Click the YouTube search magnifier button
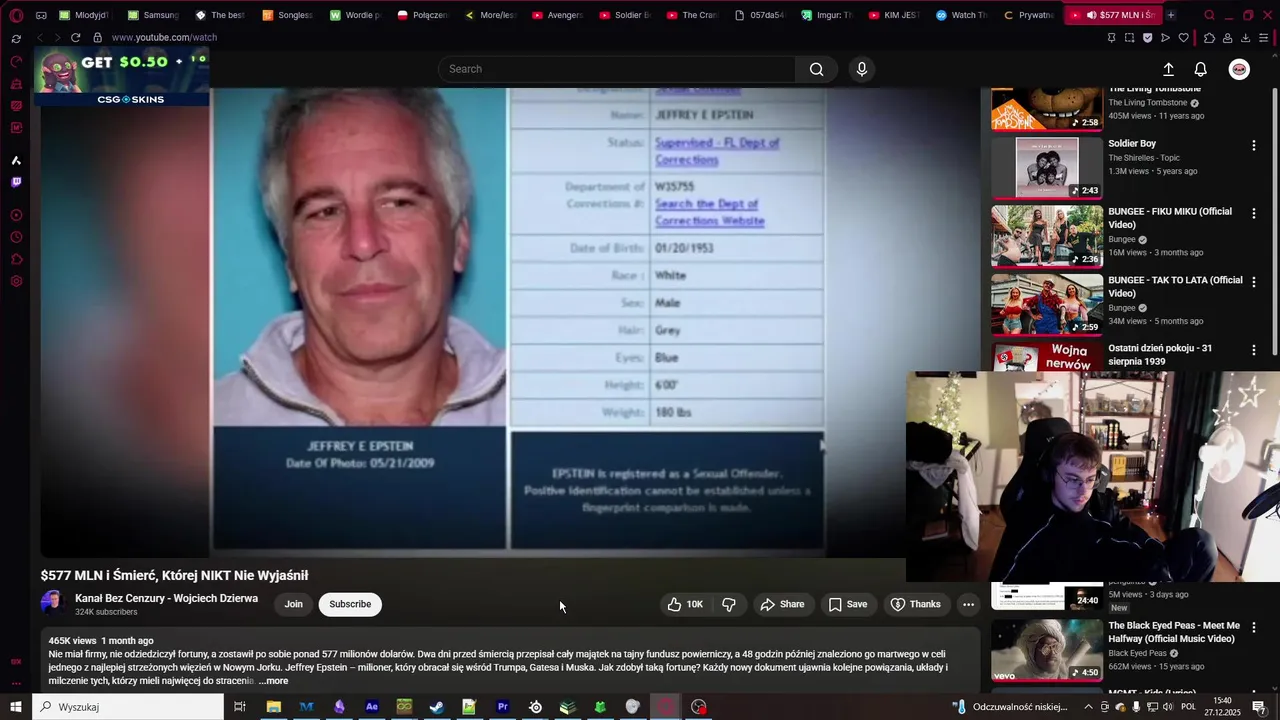Screen dimensions: 1280x720 [x=817, y=69]
